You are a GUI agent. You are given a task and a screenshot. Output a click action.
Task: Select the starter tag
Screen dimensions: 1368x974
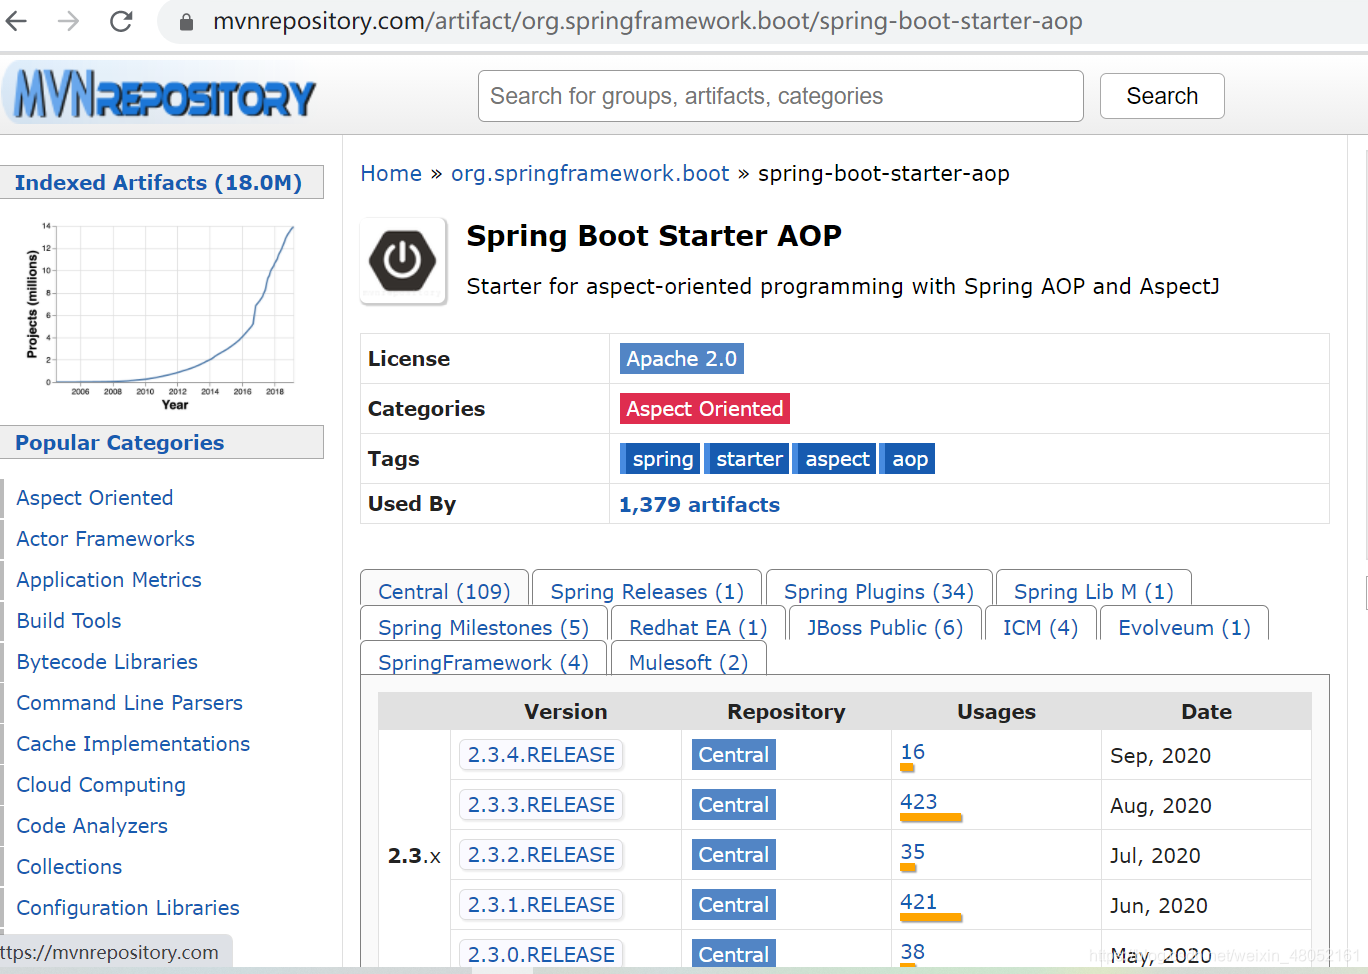click(x=747, y=458)
